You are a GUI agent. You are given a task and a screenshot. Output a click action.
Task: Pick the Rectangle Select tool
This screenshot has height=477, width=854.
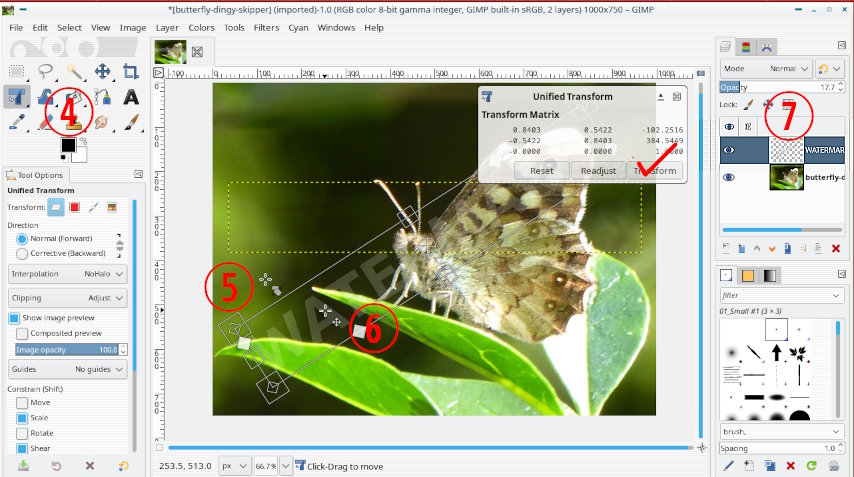pyautogui.click(x=17, y=71)
